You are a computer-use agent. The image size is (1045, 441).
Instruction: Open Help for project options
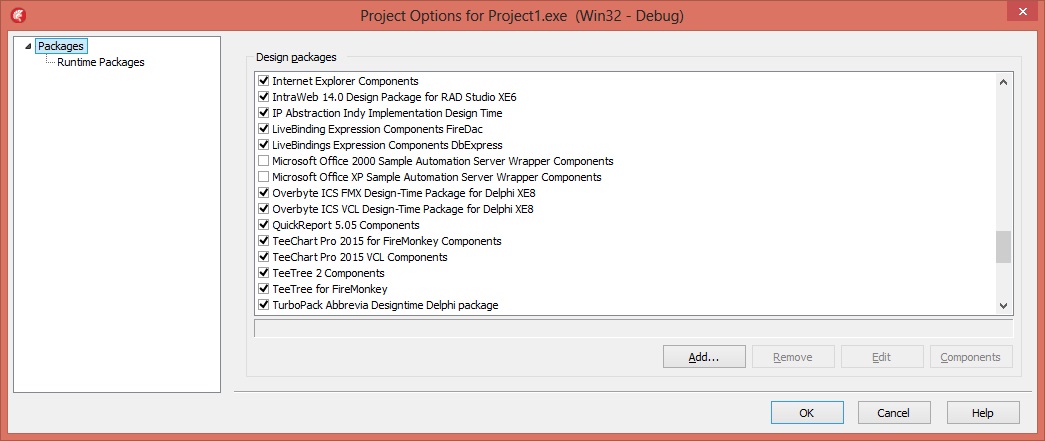point(983,412)
